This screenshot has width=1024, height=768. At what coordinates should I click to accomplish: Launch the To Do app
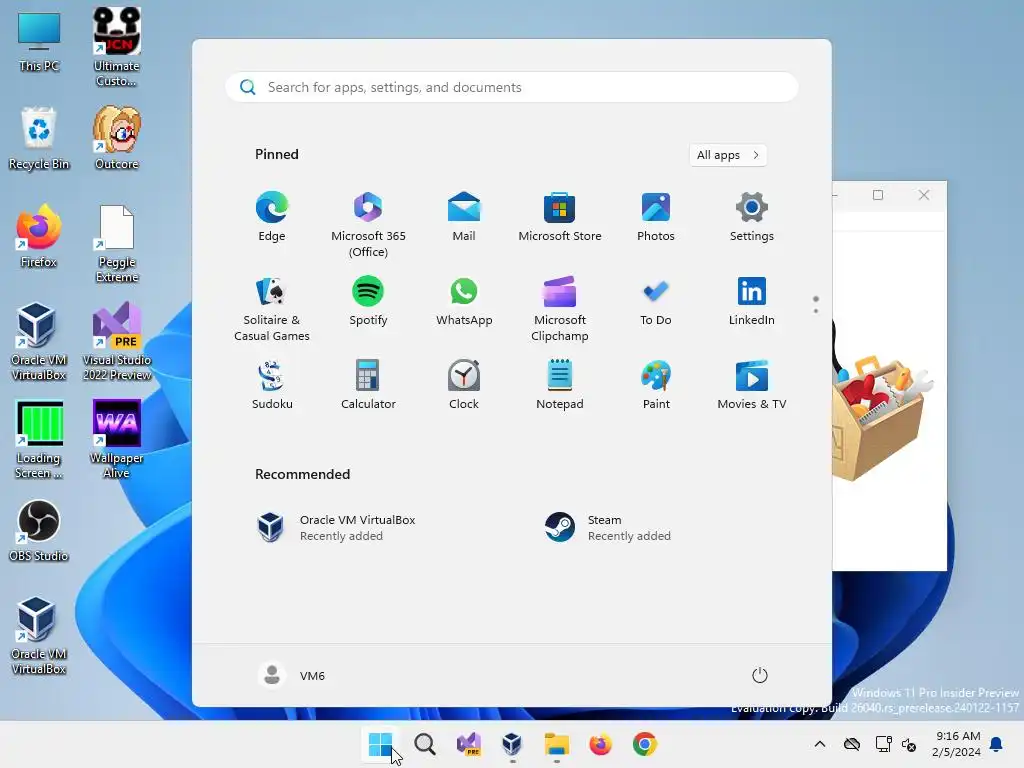[x=656, y=302]
